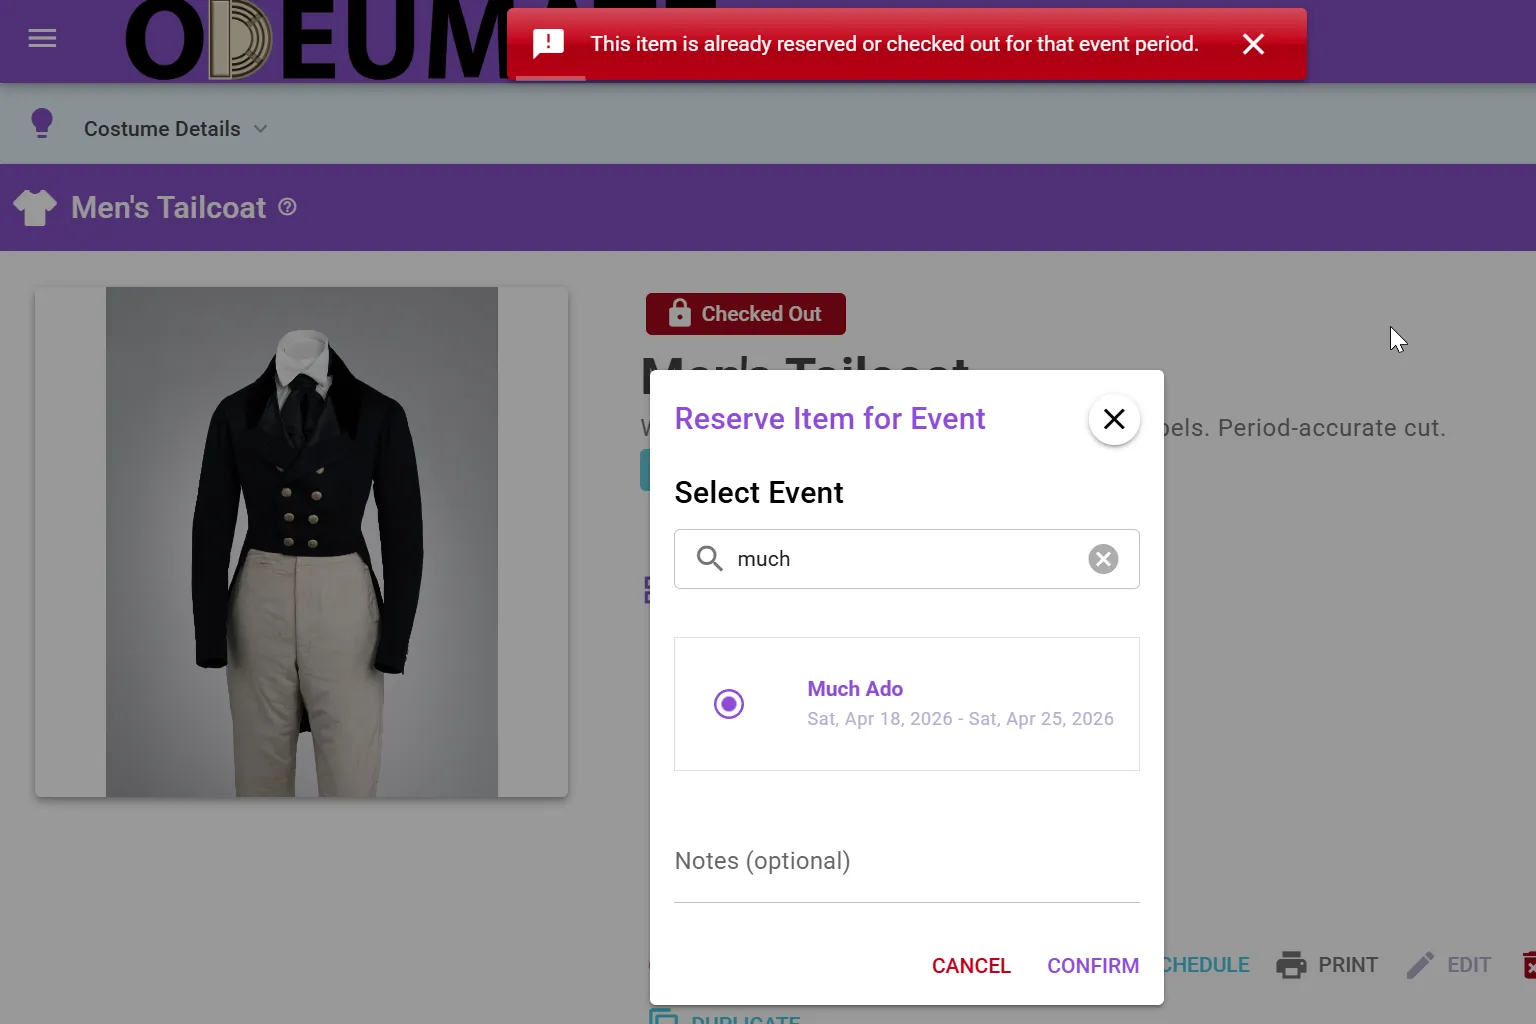Screen dimensions: 1536x1024
Task: Open the Men's Tailcoat photo
Action: tap(302, 542)
